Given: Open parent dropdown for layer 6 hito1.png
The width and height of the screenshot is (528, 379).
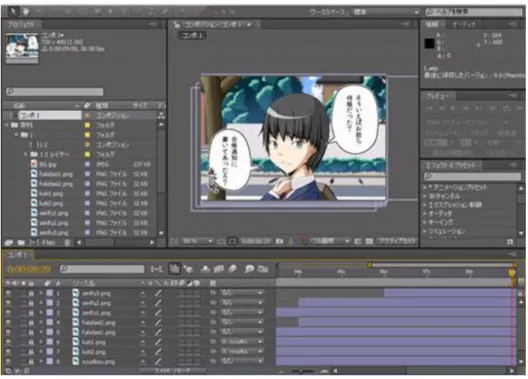Looking at the screenshot, I should click(x=242, y=342).
